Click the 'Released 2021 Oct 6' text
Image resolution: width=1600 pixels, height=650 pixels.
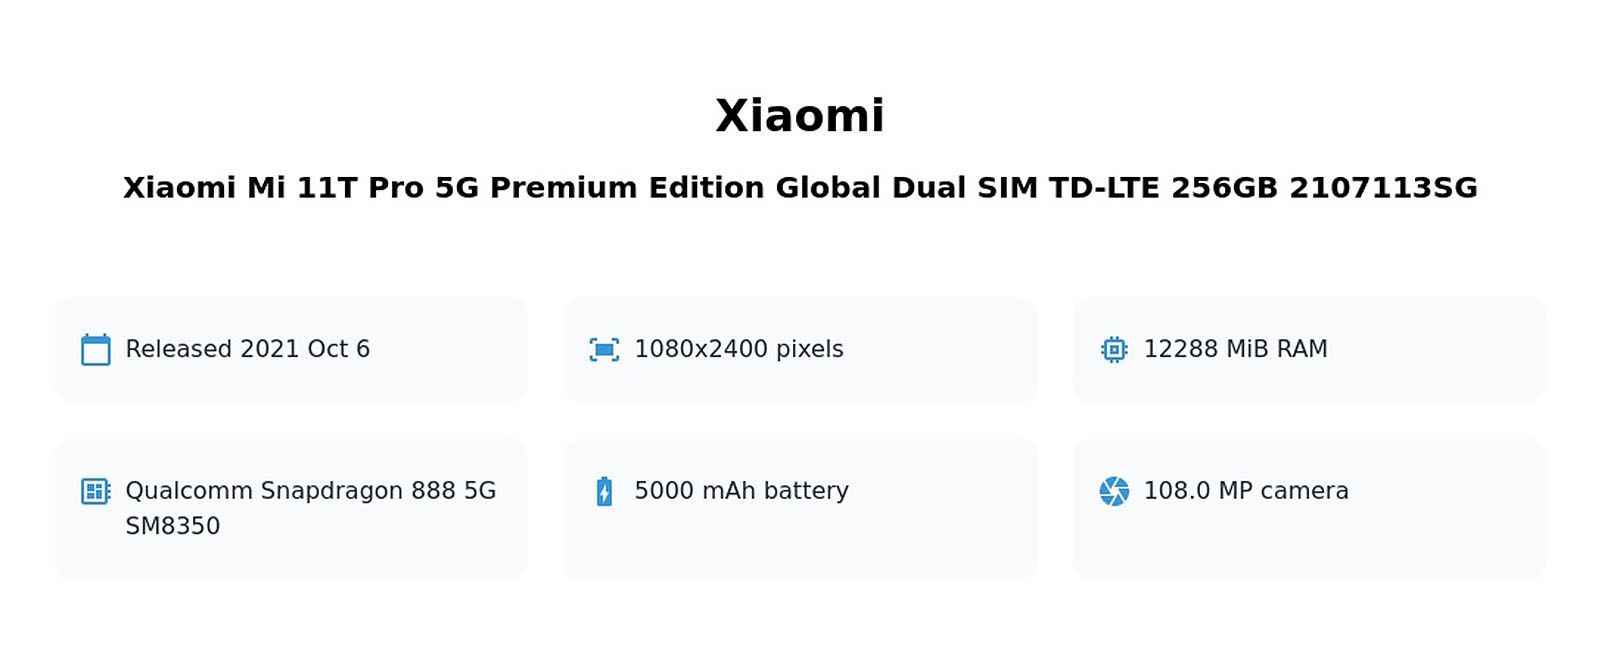pyautogui.click(x=248, y=349)
